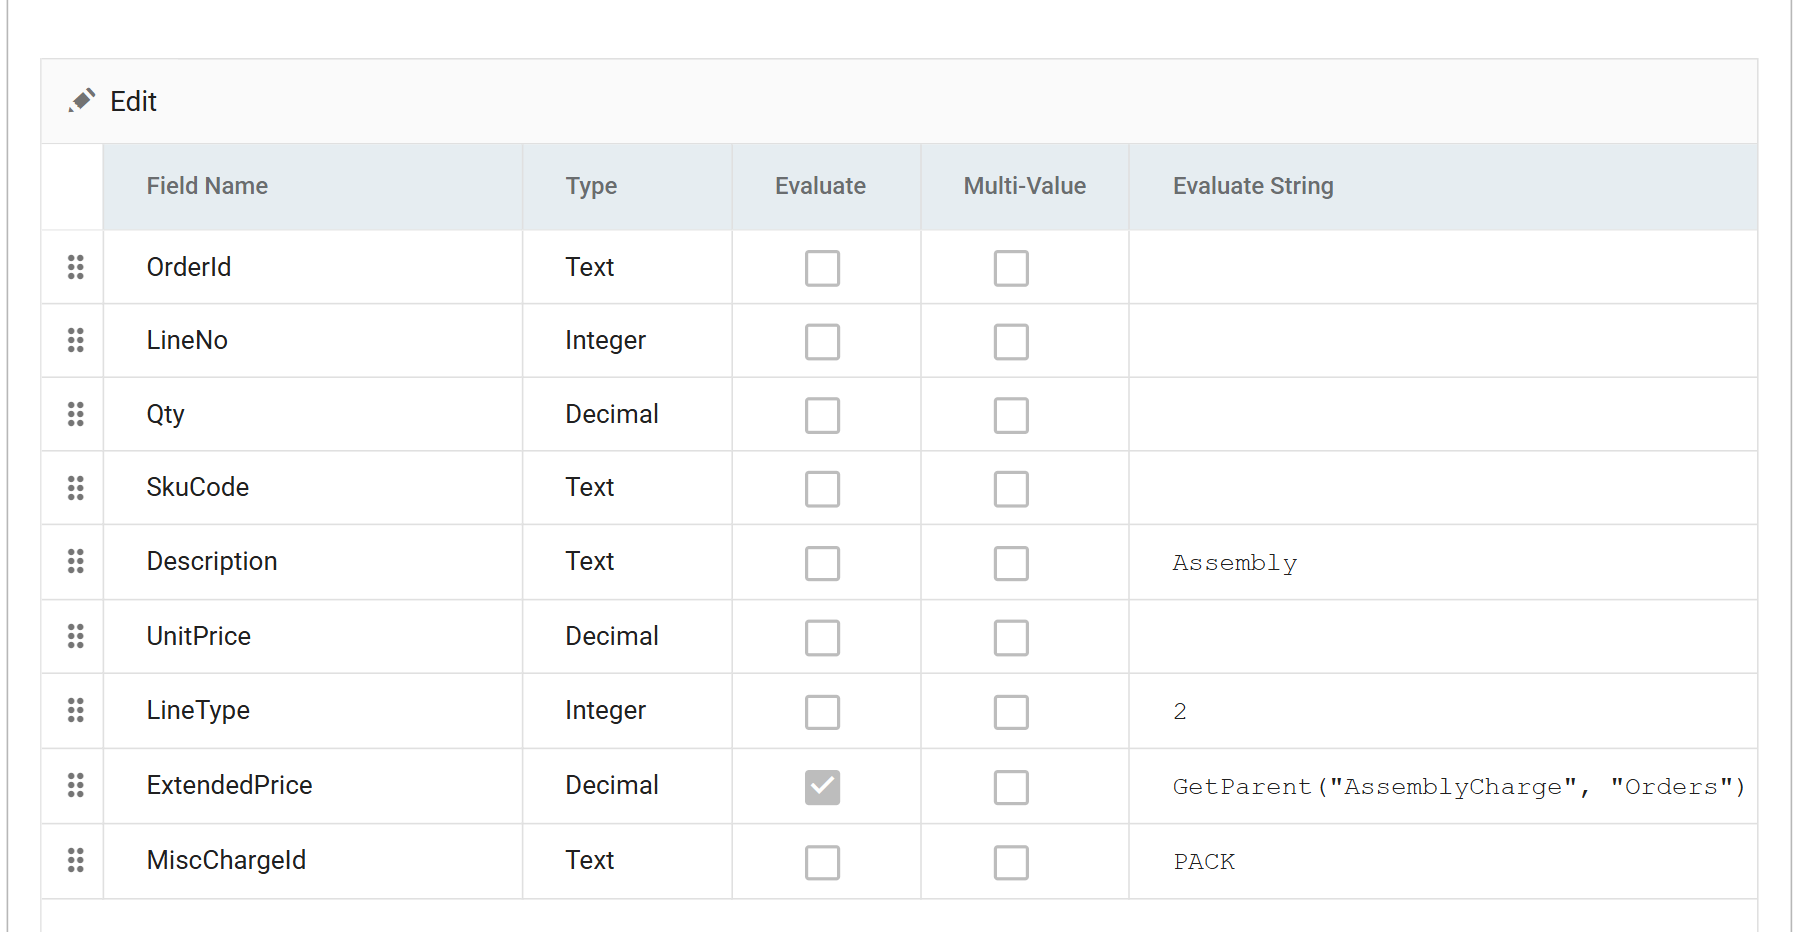Toggle Multi-Value for LineType
Viewport: 1798px width, 932px height.
pyautogui.click(x=1011, y=712)
